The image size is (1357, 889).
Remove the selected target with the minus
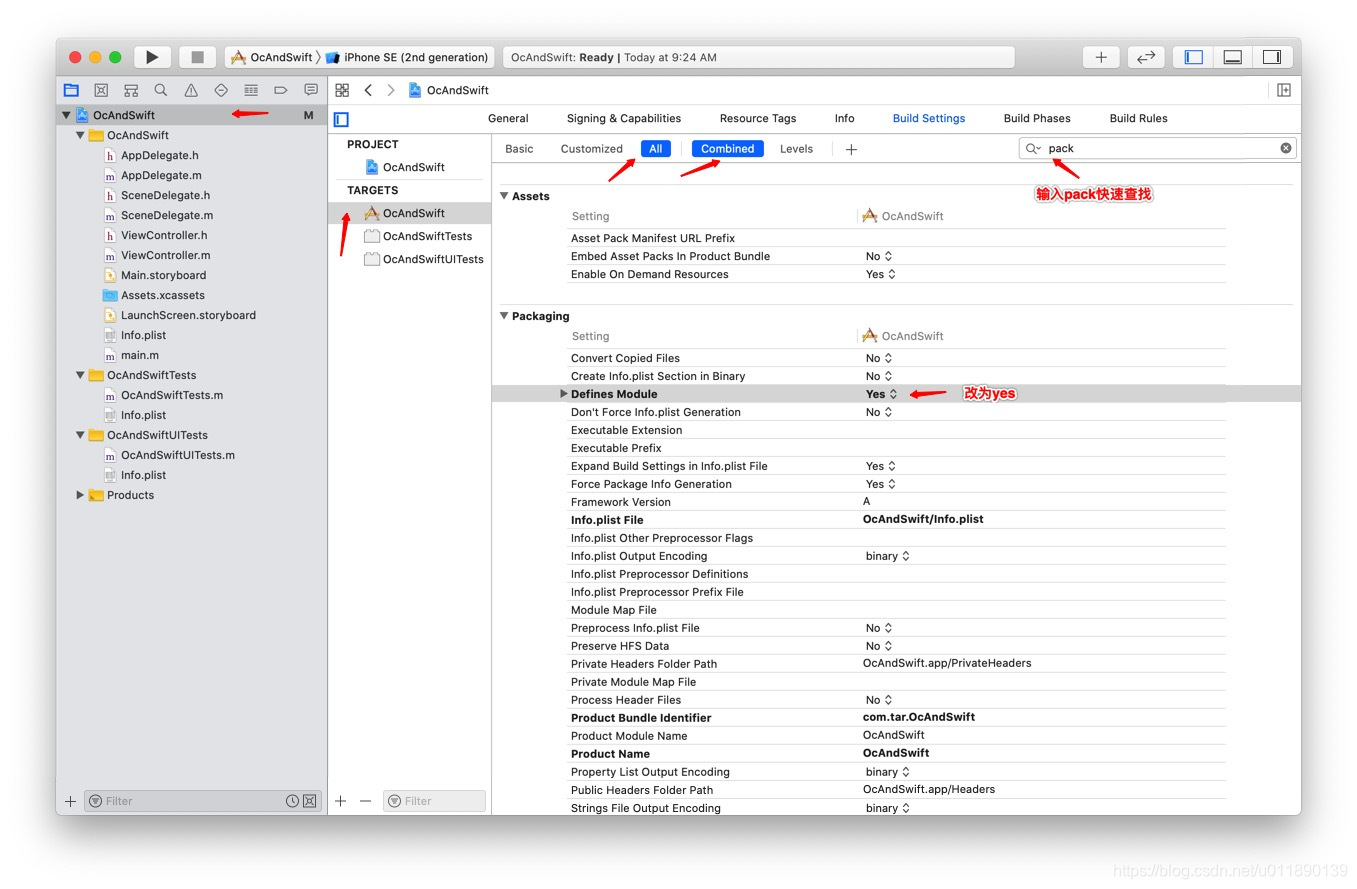pyautogui.click(x=365, y=801)
